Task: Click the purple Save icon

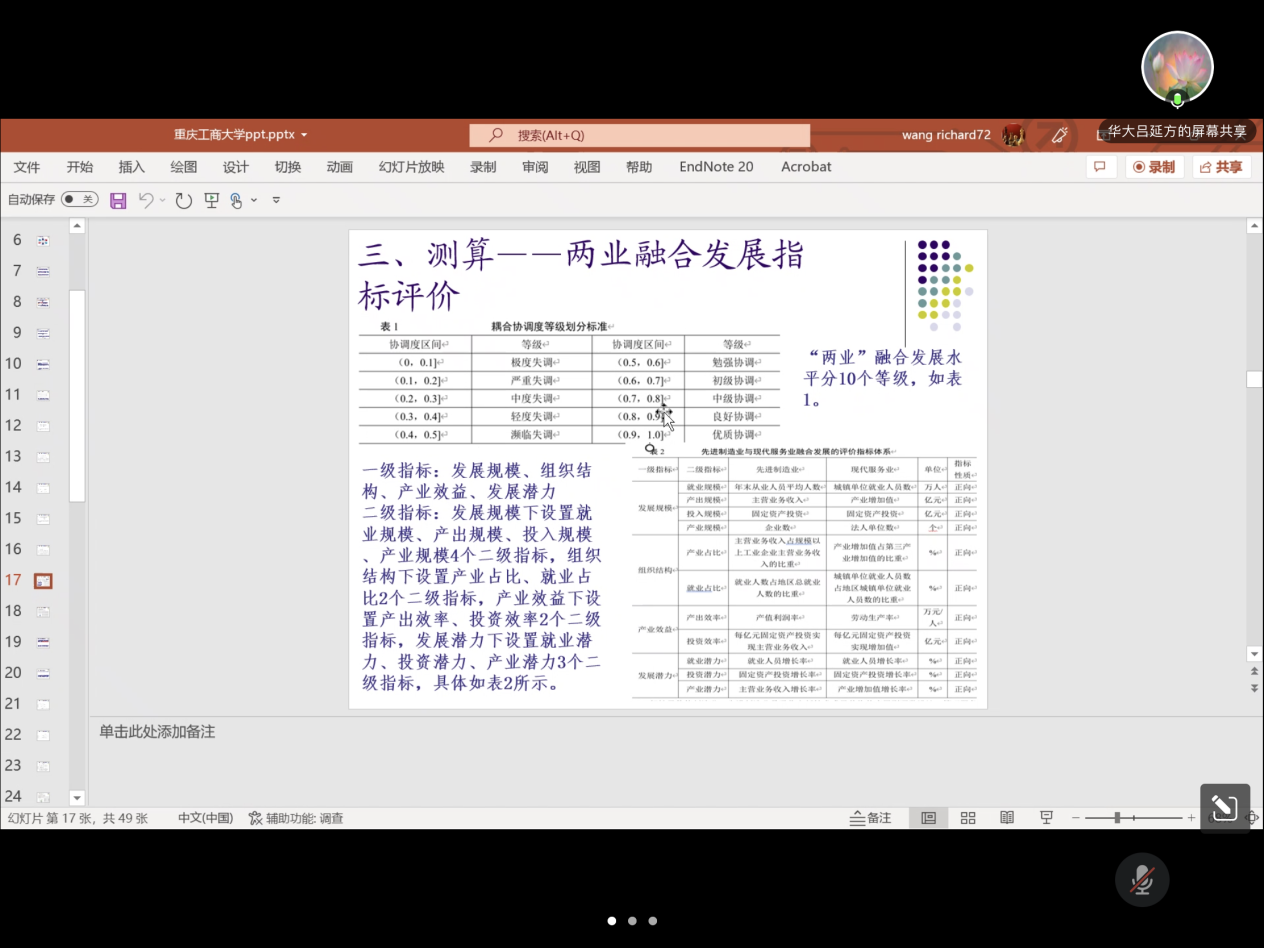Action: coord(118,200)
